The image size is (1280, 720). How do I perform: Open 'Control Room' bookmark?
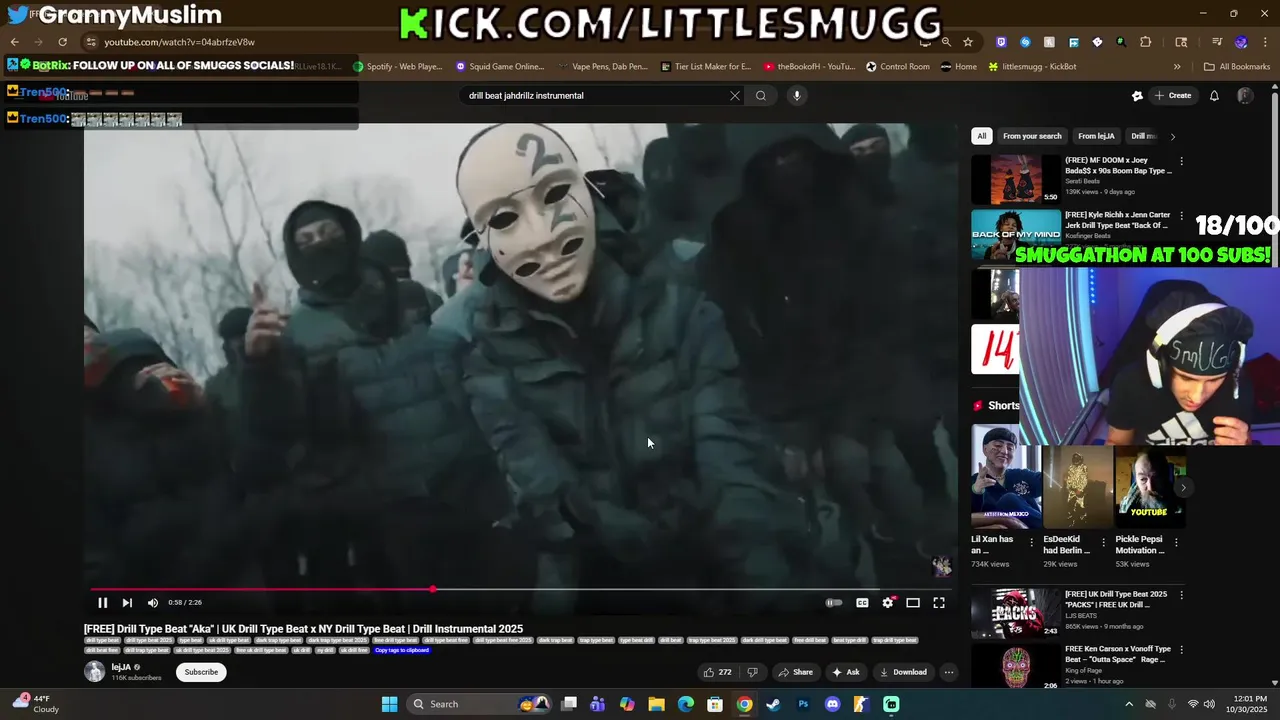[x=897, y=67]
